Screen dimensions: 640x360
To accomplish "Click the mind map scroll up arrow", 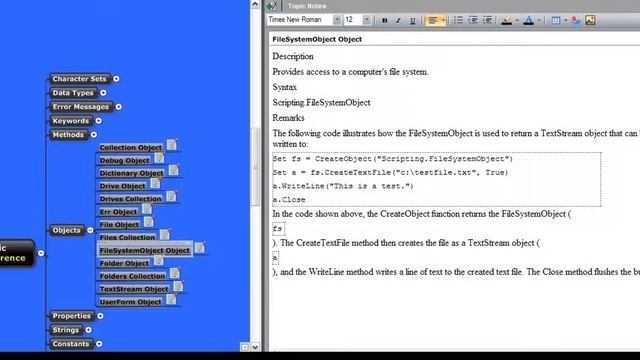I will pos(255,4).
